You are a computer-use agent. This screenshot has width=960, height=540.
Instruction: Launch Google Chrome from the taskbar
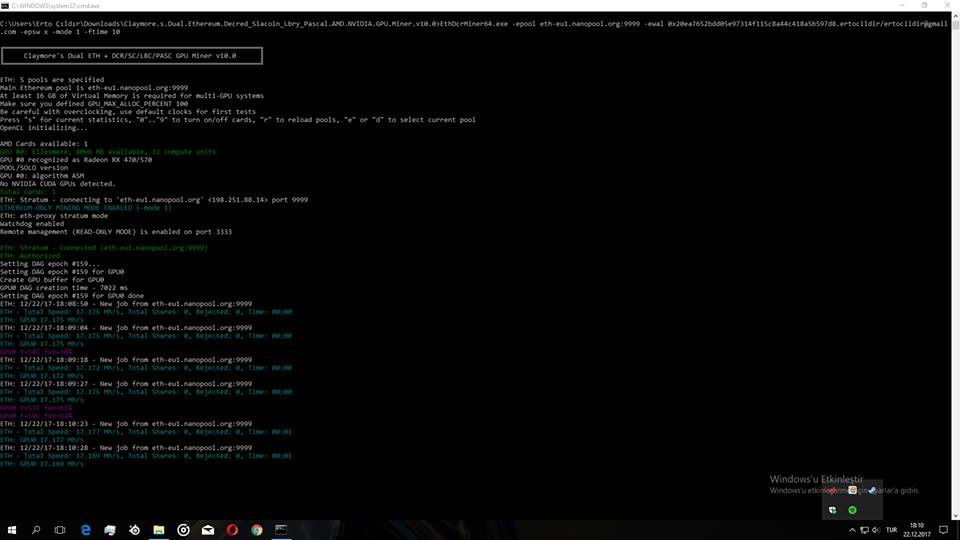point(257,530)
